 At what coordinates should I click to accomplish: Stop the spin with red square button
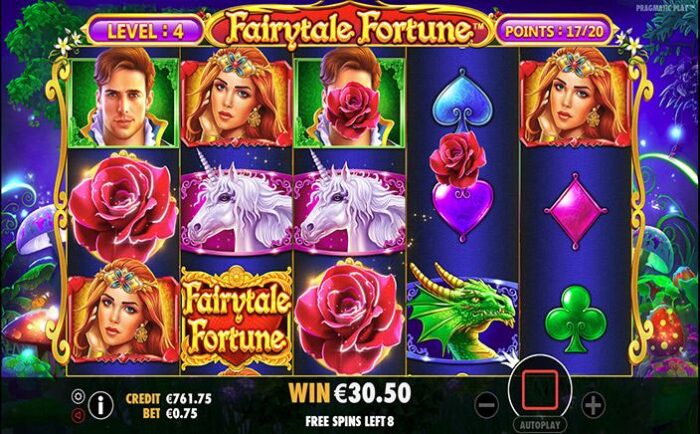[x=540, y=390]
